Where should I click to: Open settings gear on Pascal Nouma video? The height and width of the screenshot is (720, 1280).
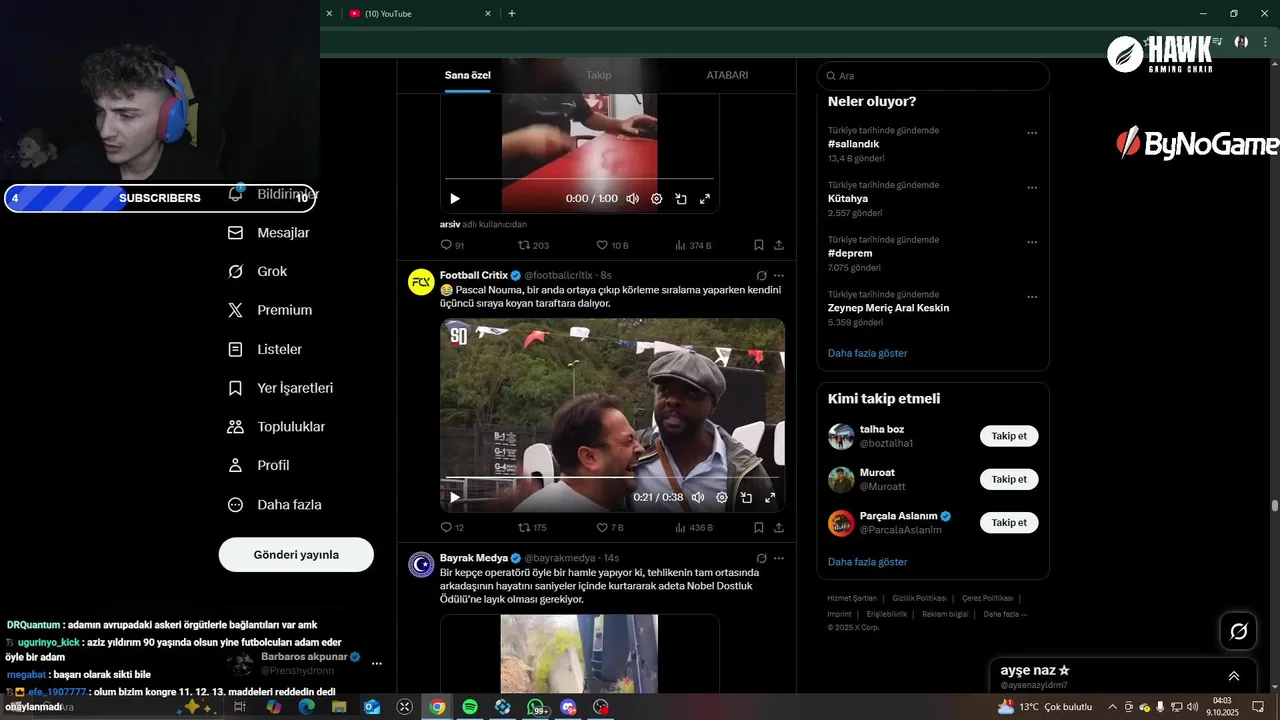[722, 497]
